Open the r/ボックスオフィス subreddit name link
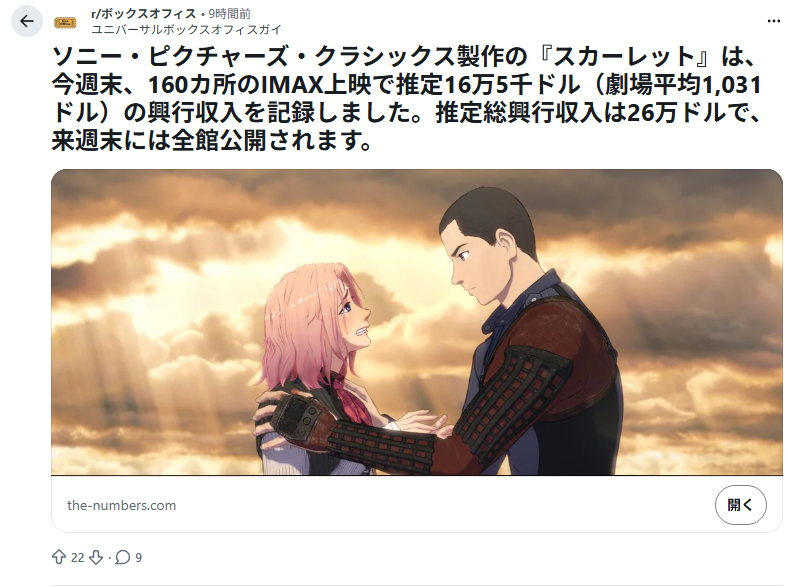This screenshot has height=587, width=789. tap(143, 14)
